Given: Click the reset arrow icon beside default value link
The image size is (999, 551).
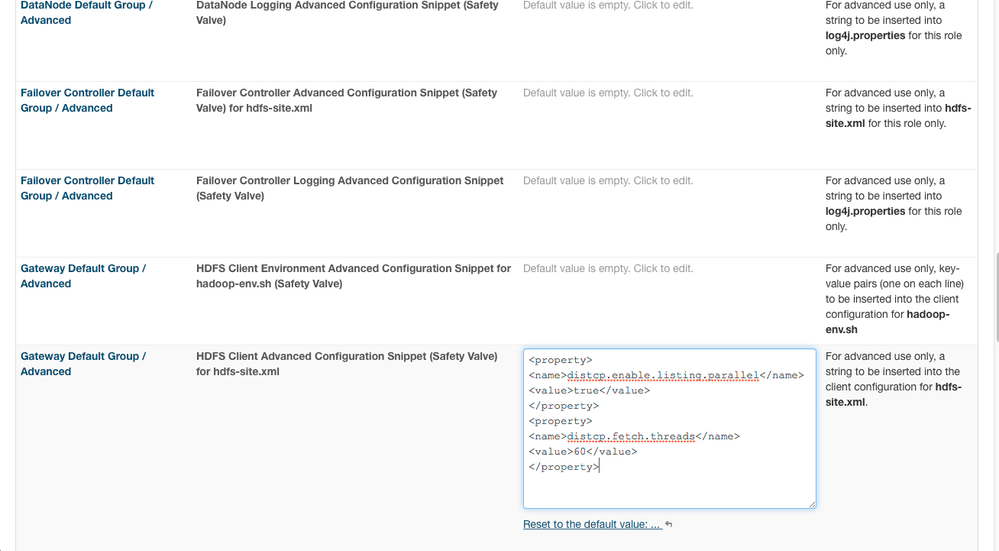Looking at the screenshot, I should pos(669,524).
